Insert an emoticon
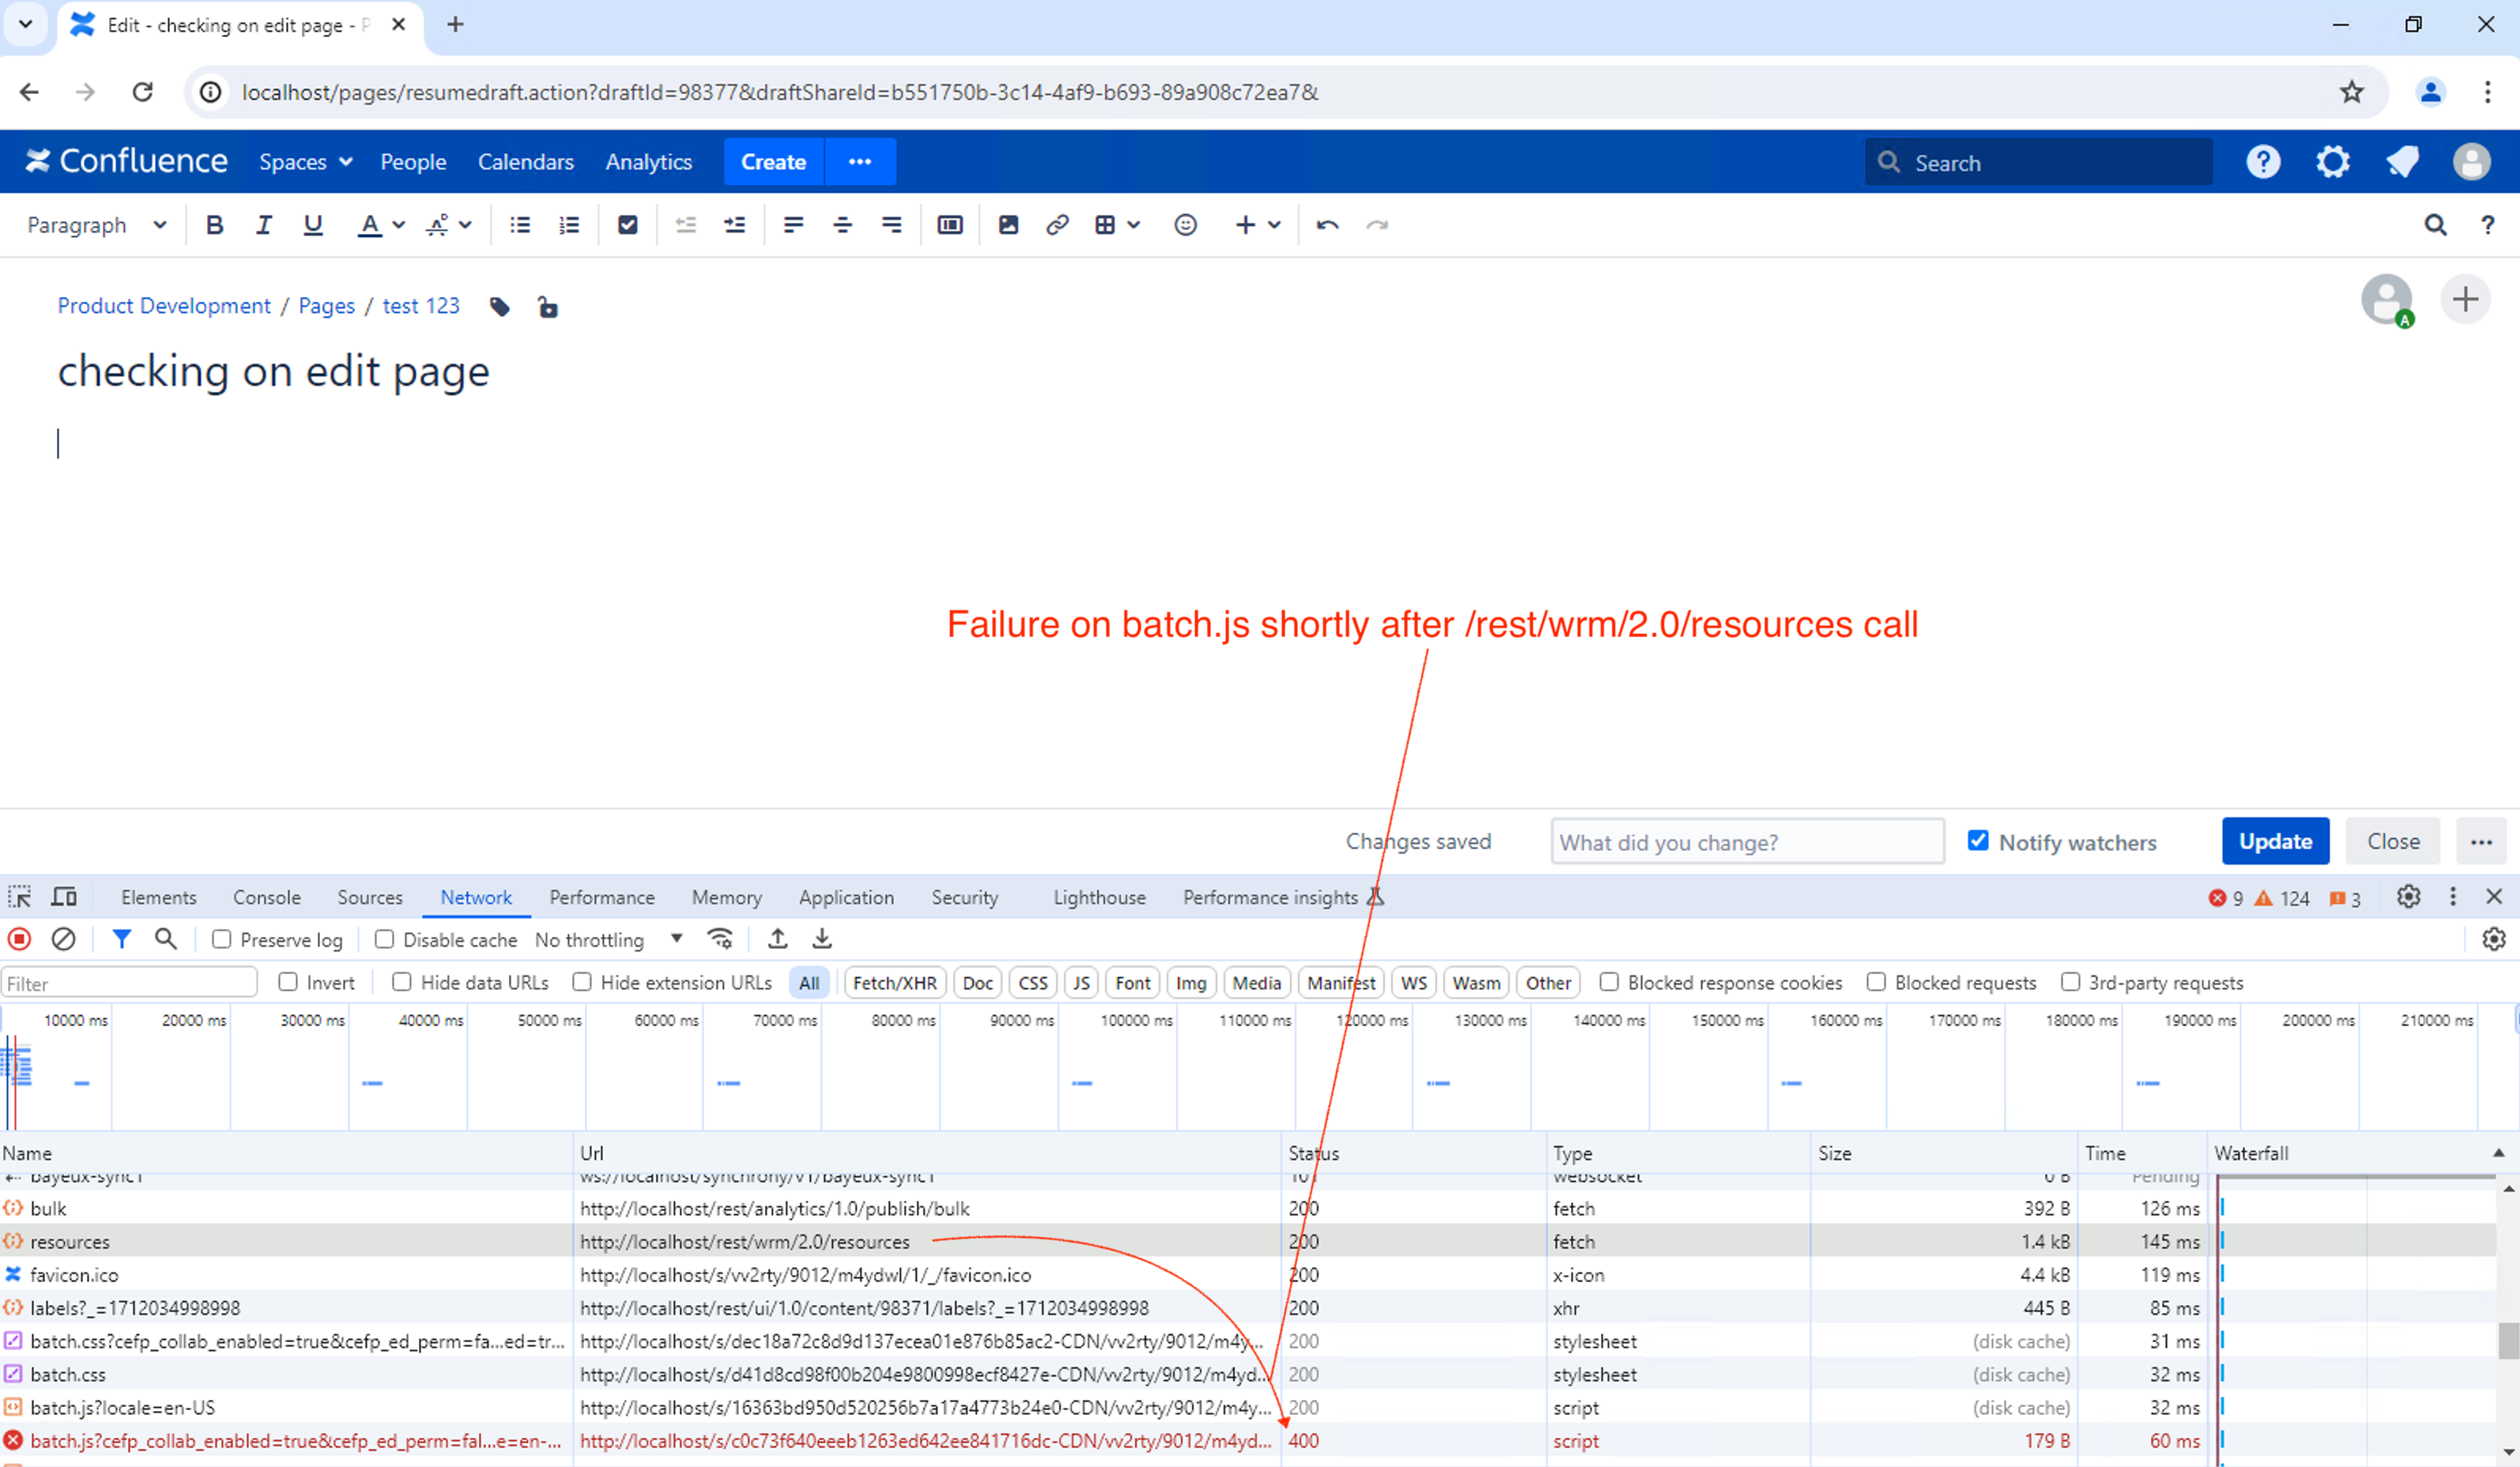This screenshot has height=1467, width=2520. click(1186, 225)
